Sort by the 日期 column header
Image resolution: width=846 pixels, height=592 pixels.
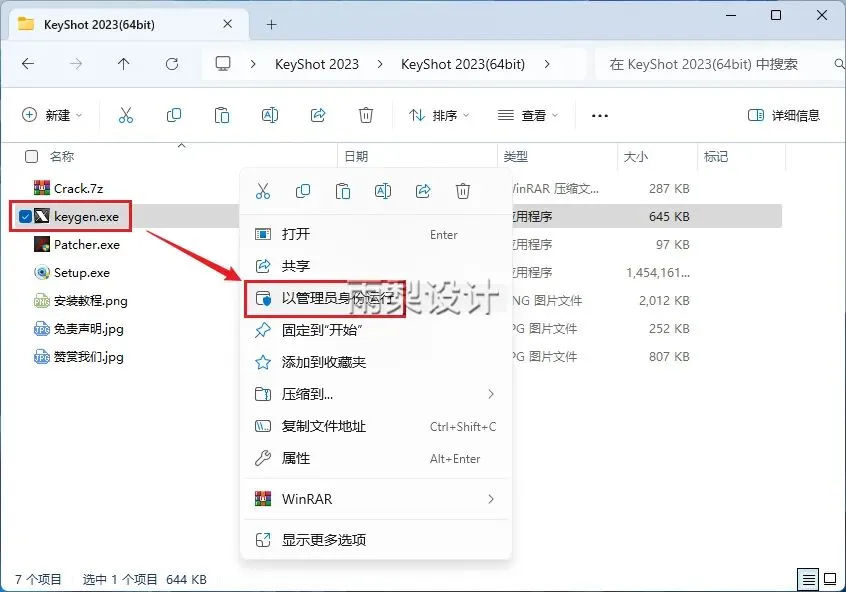pos(356,156)
